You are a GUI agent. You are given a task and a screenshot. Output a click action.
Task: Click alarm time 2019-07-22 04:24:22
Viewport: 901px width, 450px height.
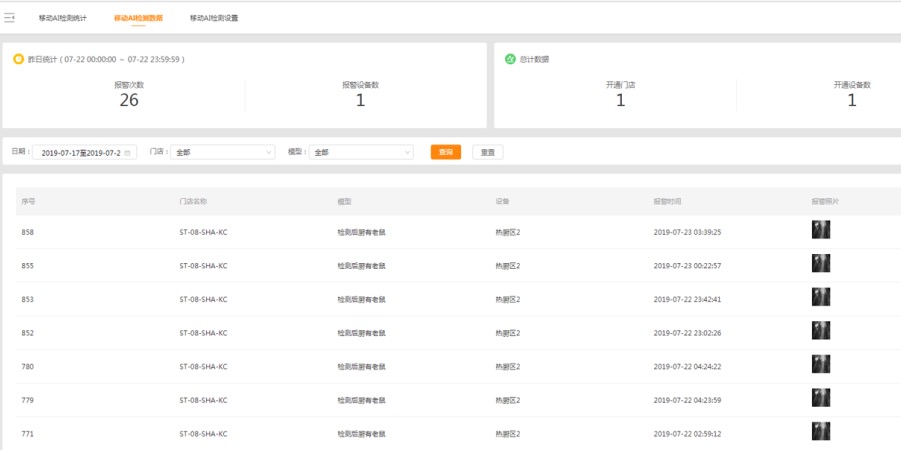(x=687, y=367)
